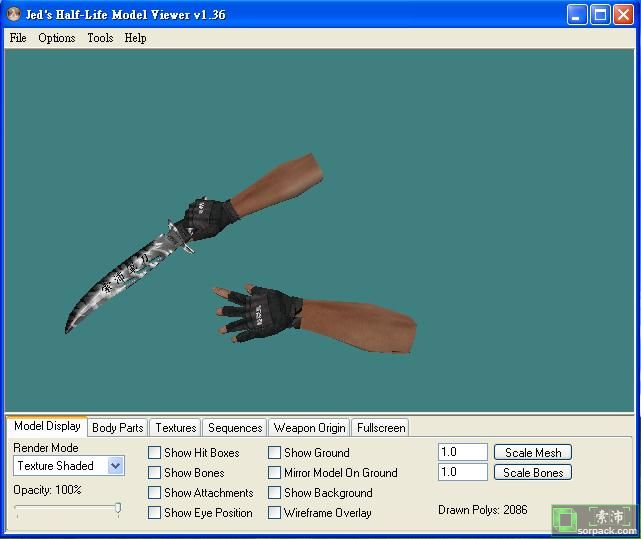The height and width of the screenshot is (539, 641).
Task: Click the Opacity slider handle
Action: click(118, 509)
